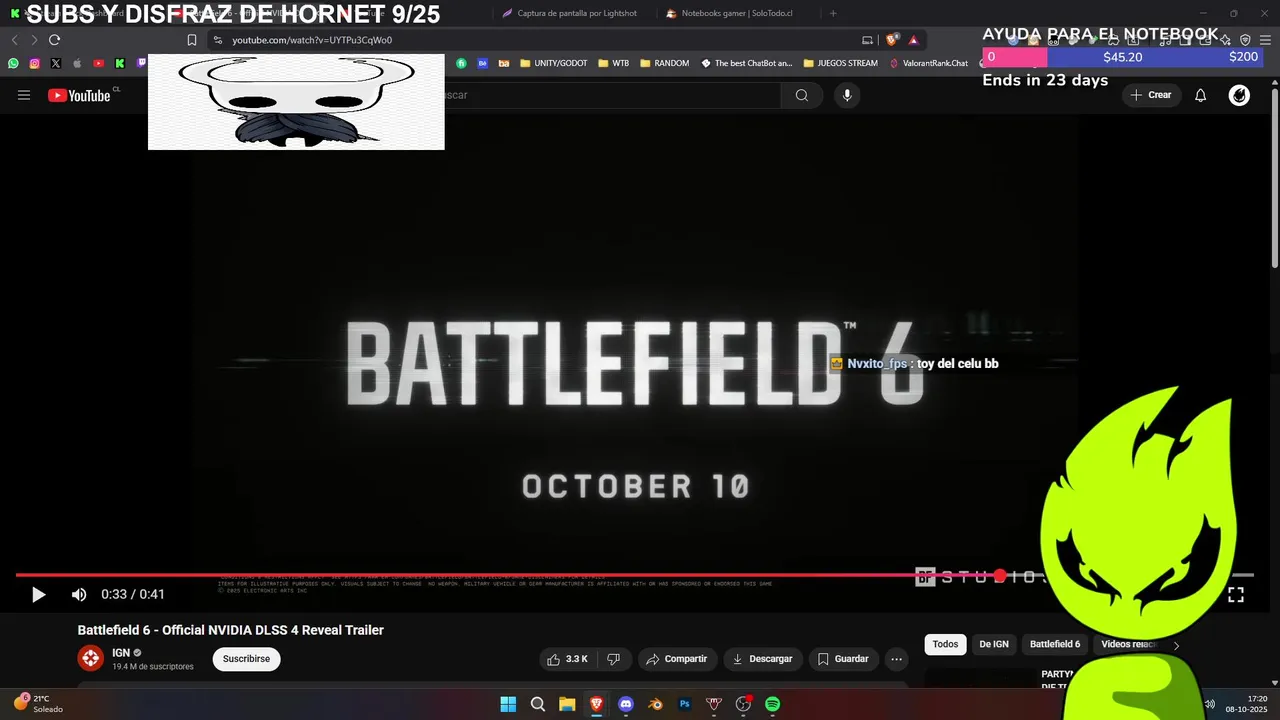Open the X (Twitter) bookmark icon
1280x720 pixels.
click(x=55, y=63)
